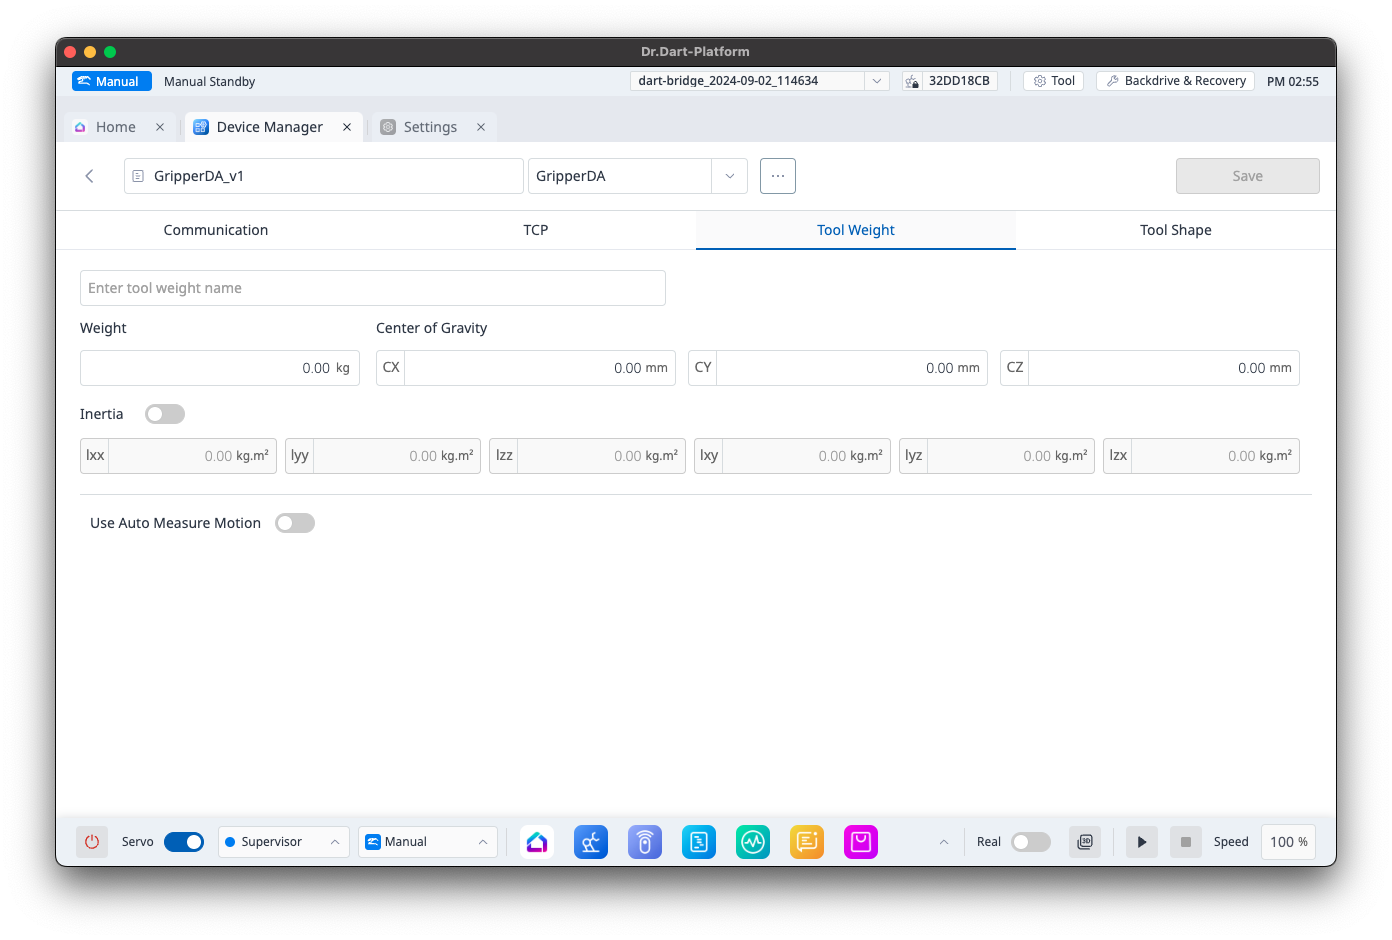This screenshot has height=940, width=1392.
Task: Toggle the Inertia switch
Action: (x=165, y=414)
